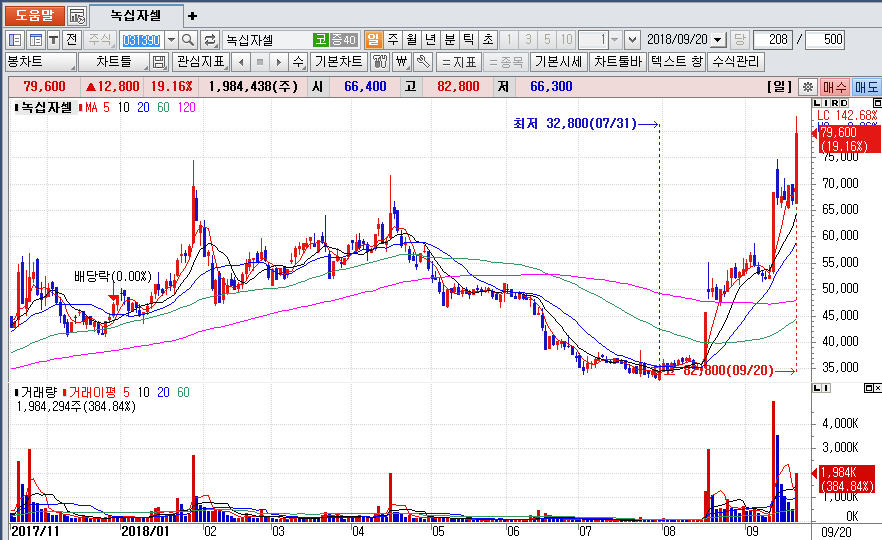Add a new tab with plus button
The width and height of the screenshot is (882, 540).
[193, 16]
